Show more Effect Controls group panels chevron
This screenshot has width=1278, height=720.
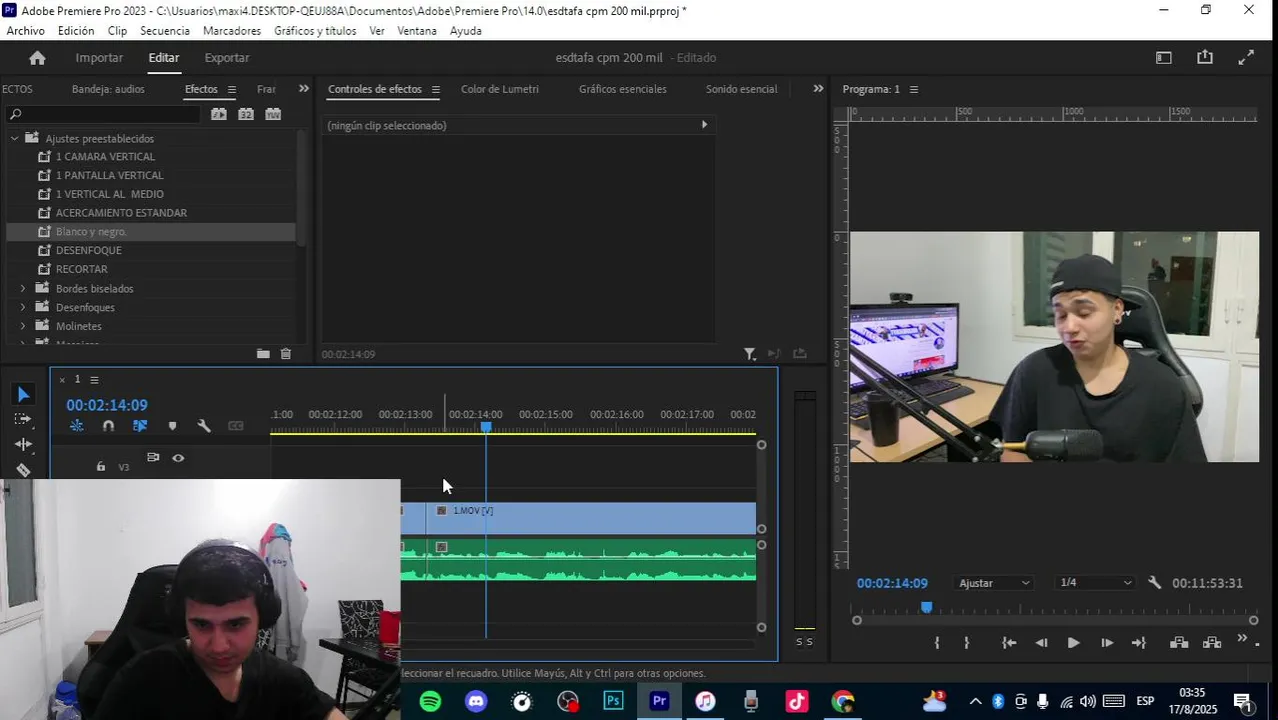pos(818,89)
